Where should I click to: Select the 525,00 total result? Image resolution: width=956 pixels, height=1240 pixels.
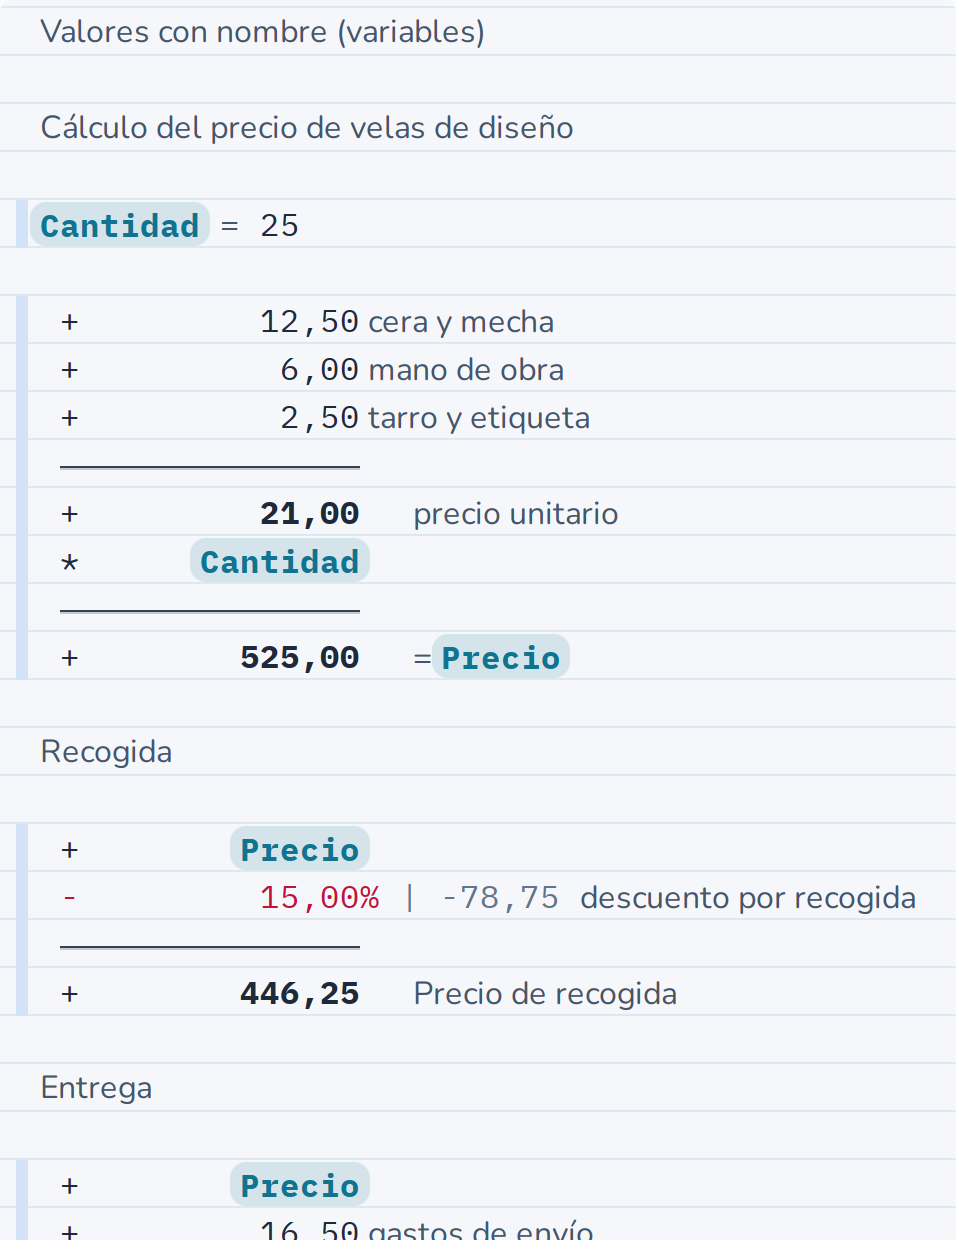click(299, 657)
